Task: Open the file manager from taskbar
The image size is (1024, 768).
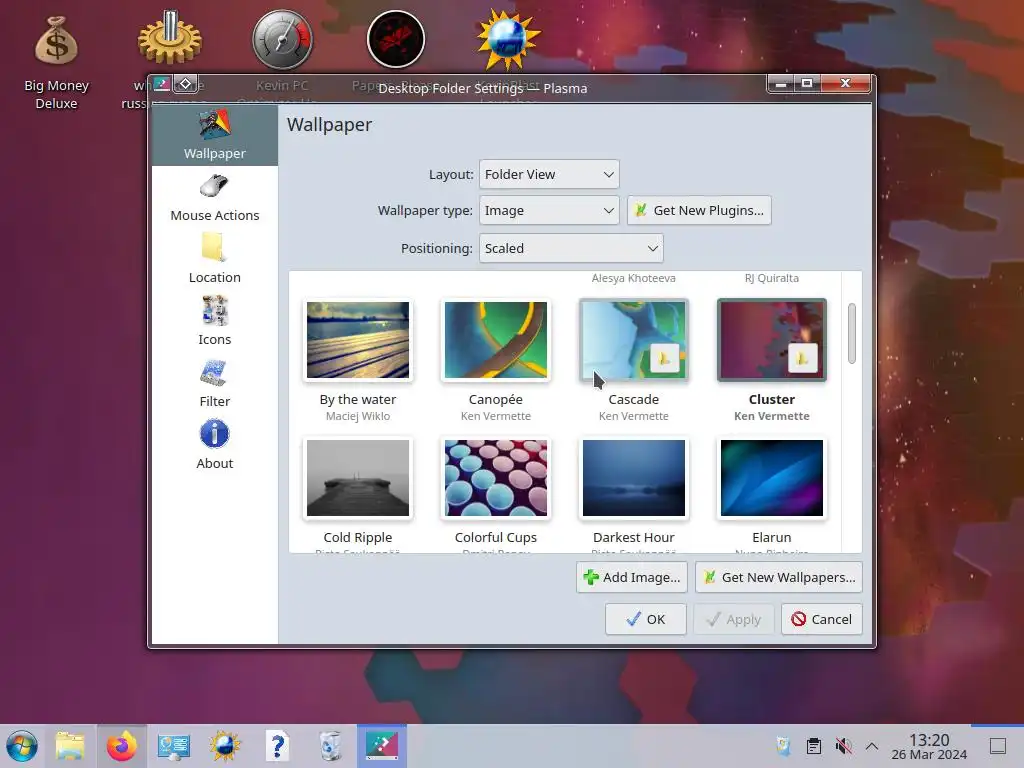Action: [70, 746]
